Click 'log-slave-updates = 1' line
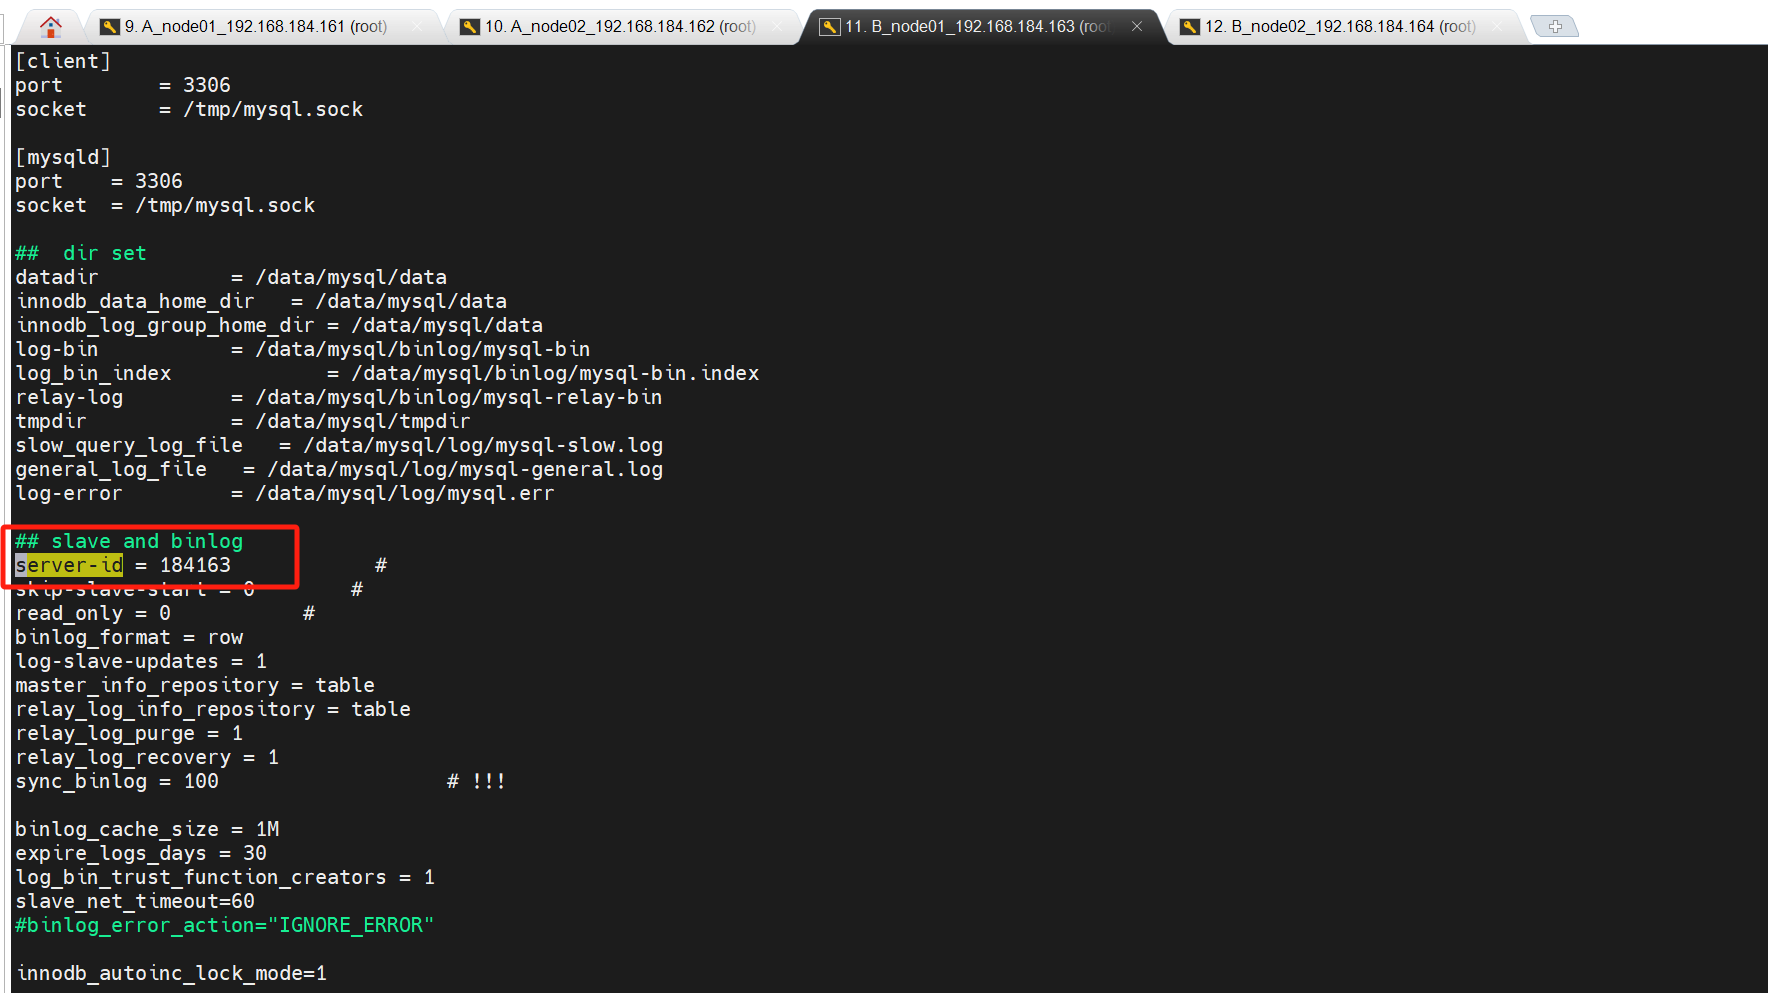The height and width of the screenshot is (993, 1768). 141,661
